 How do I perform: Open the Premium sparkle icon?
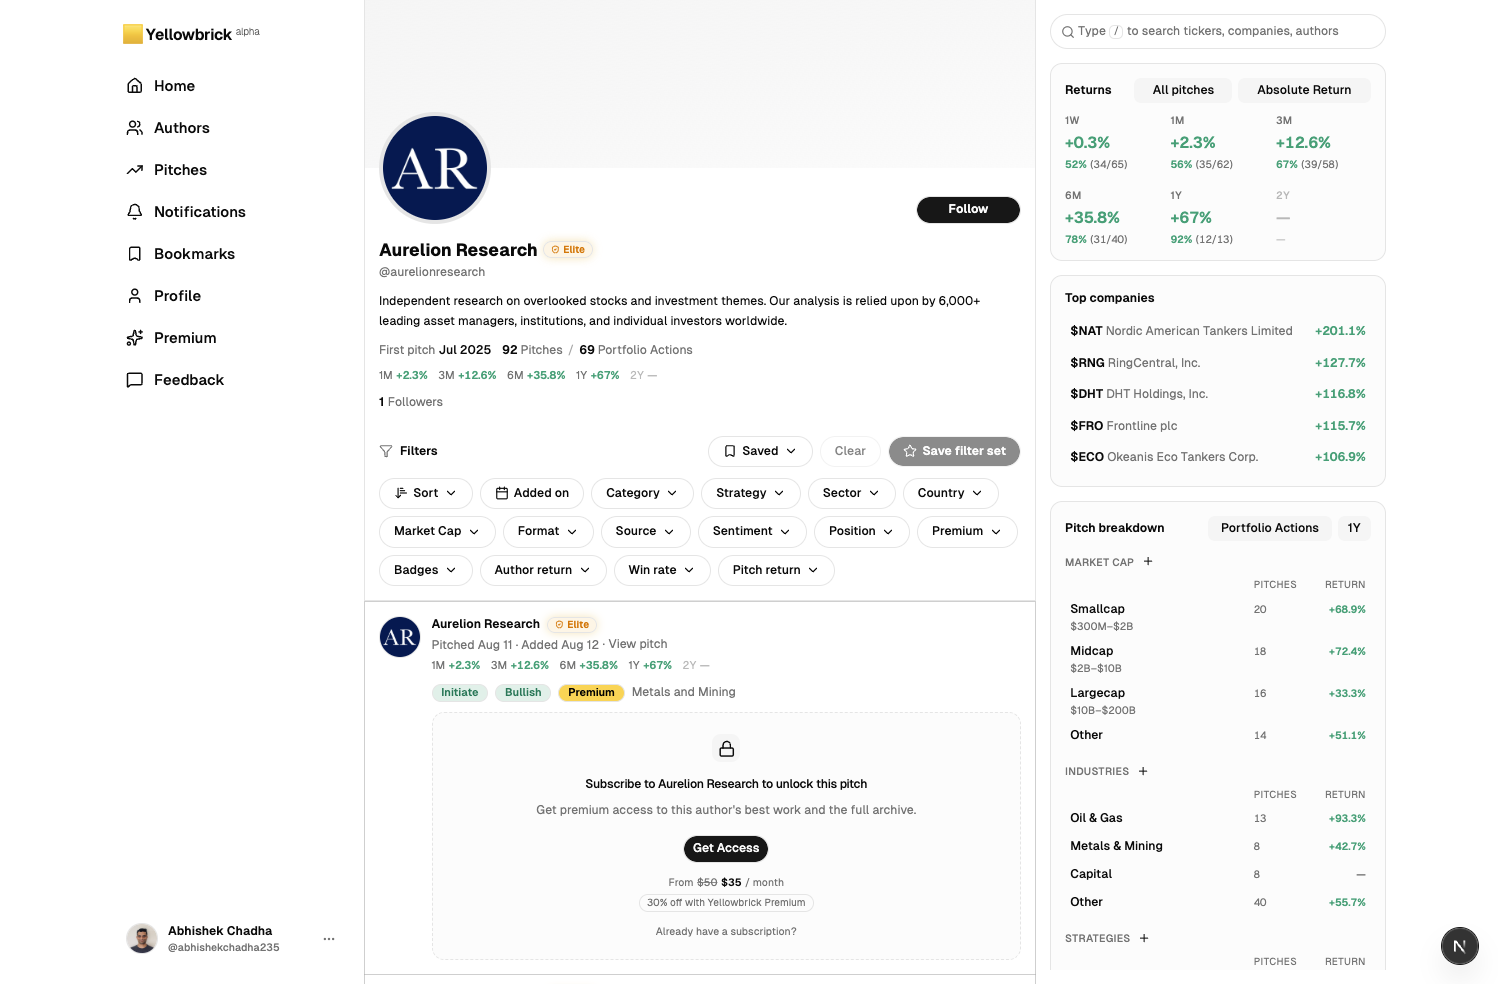pyautogui.click(x=135, y=338)
